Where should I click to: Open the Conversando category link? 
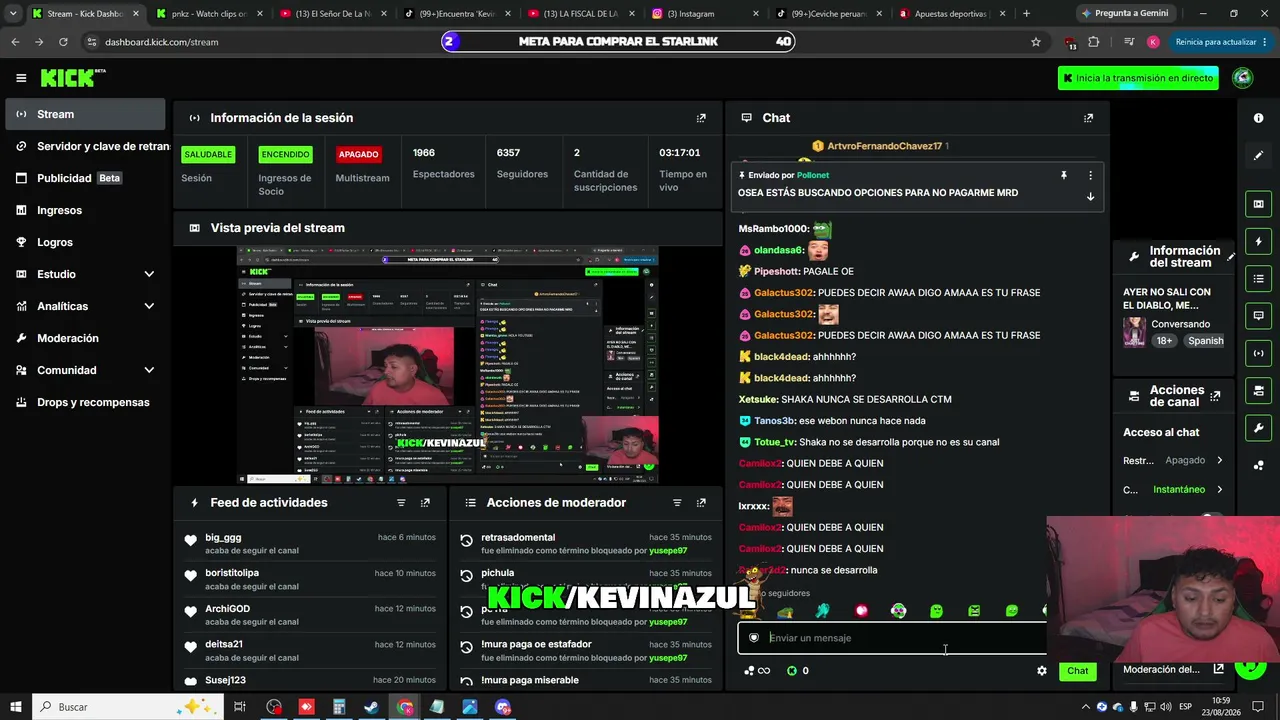[1180, 324]
